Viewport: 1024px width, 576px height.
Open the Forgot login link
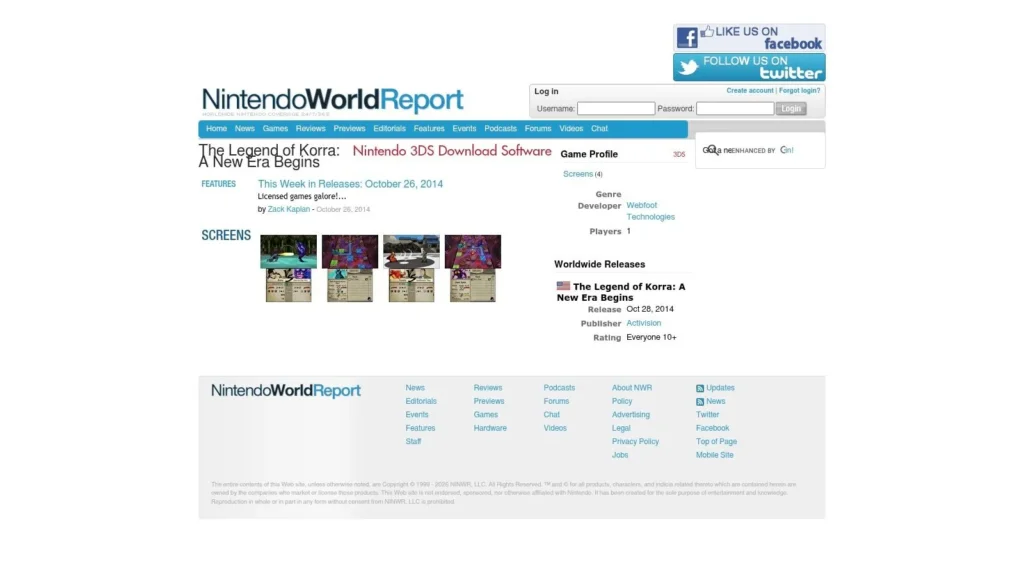pyautogui.click(x=799, y=91)
